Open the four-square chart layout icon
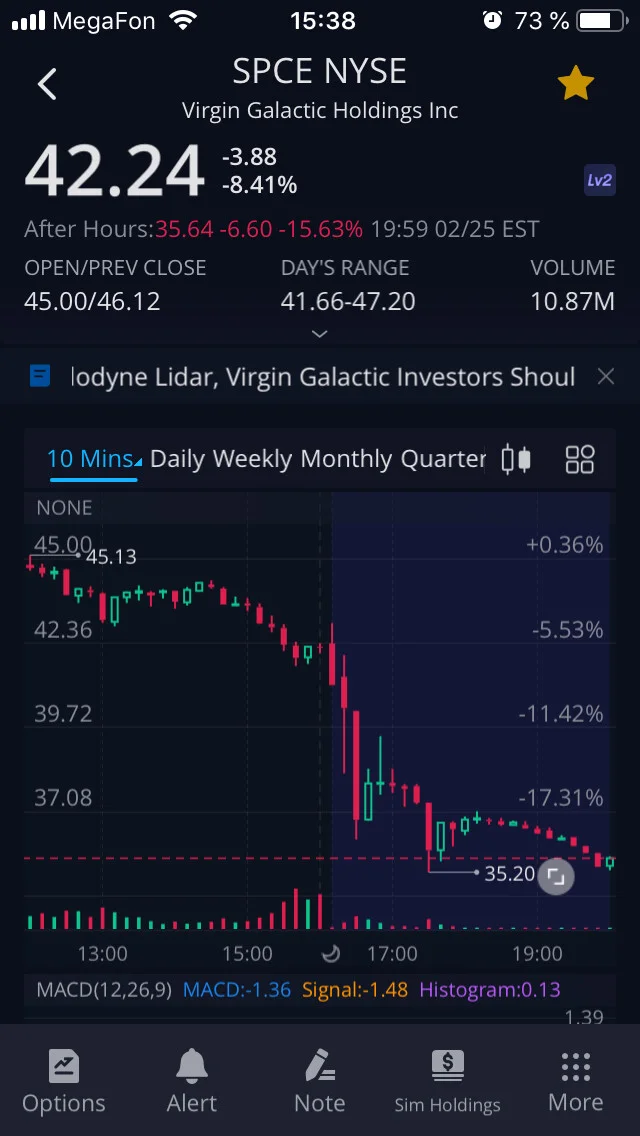 579,459
